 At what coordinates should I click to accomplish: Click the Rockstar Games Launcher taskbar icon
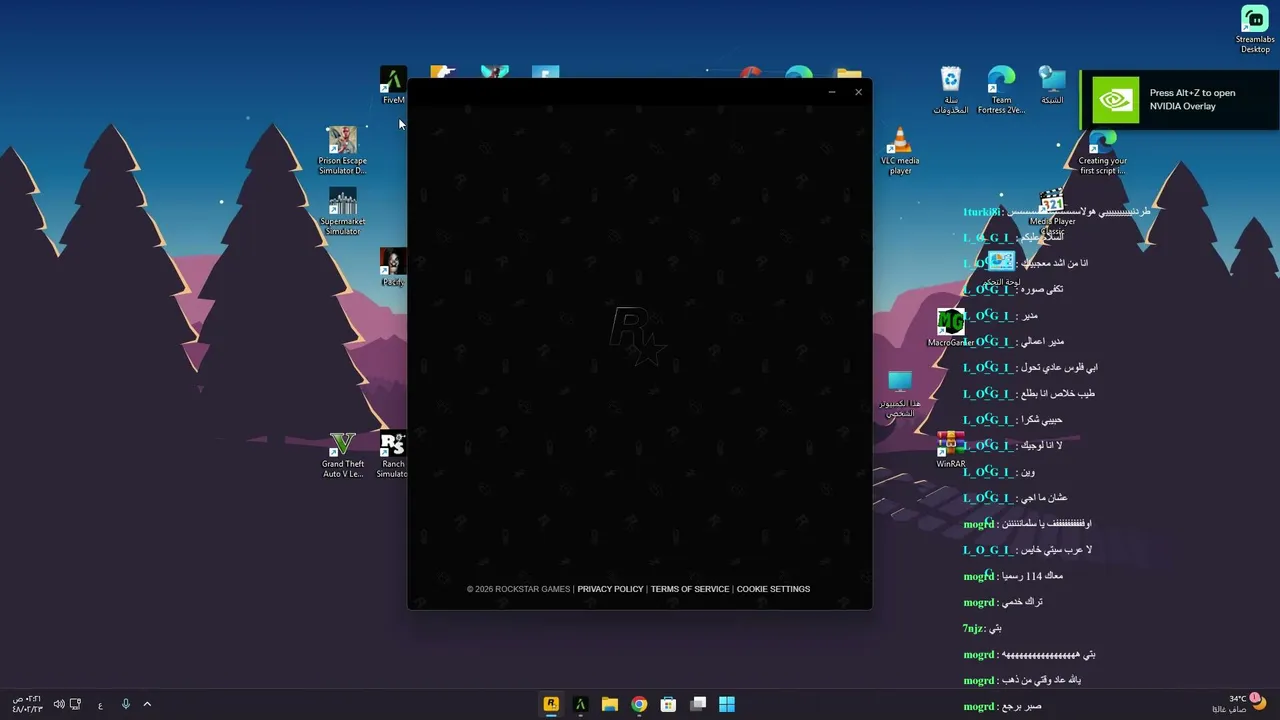[551, 704]
